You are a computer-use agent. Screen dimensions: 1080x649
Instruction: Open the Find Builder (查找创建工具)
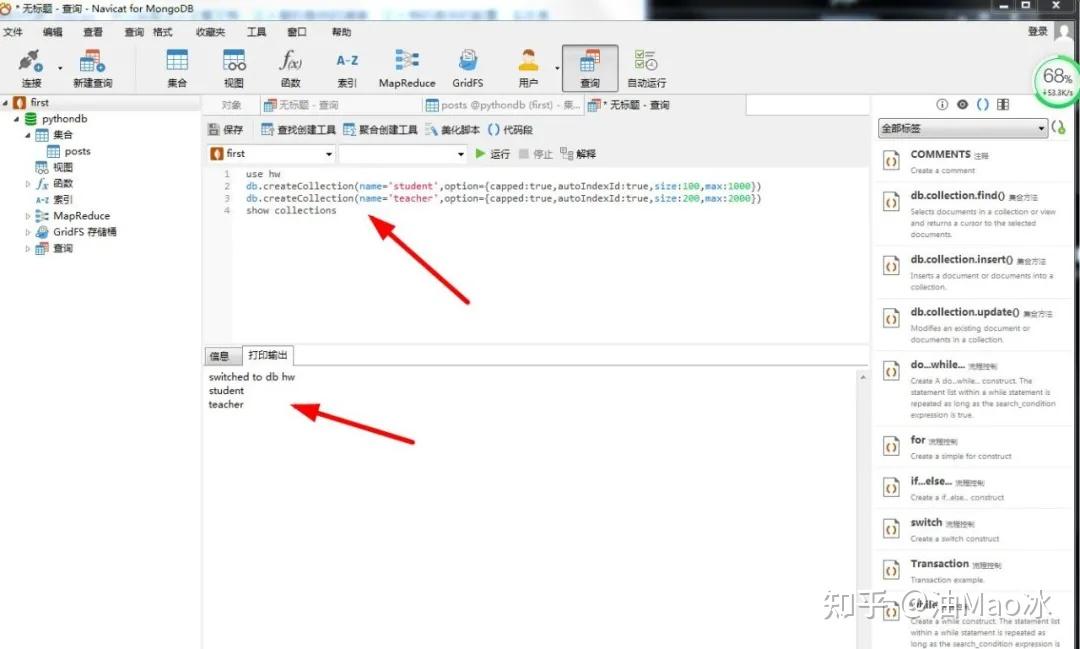click(x=298, y=130)
